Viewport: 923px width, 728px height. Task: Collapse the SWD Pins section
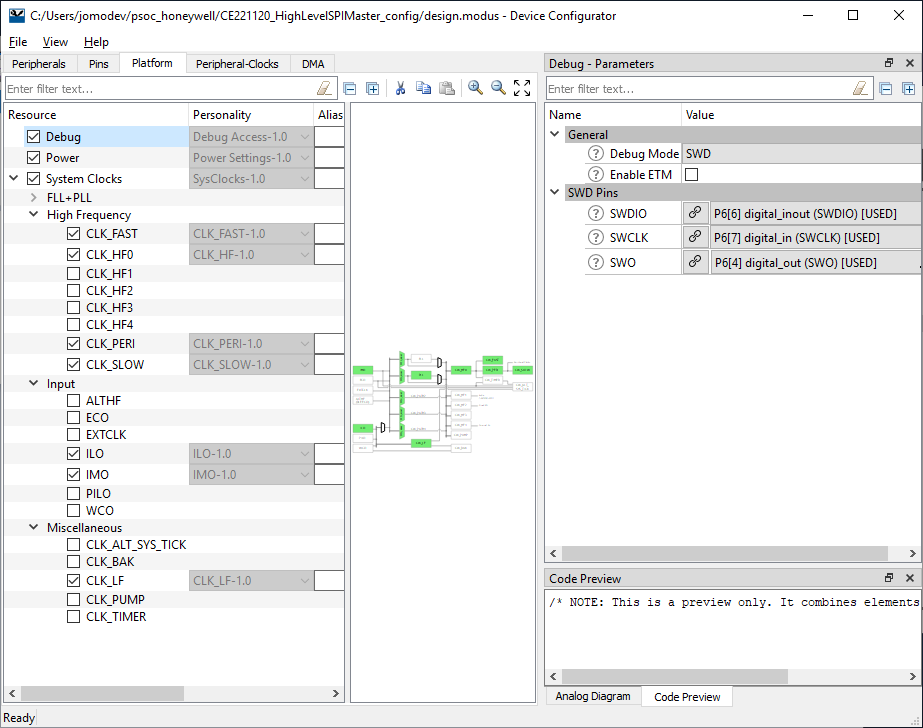[x=555, y=193]
